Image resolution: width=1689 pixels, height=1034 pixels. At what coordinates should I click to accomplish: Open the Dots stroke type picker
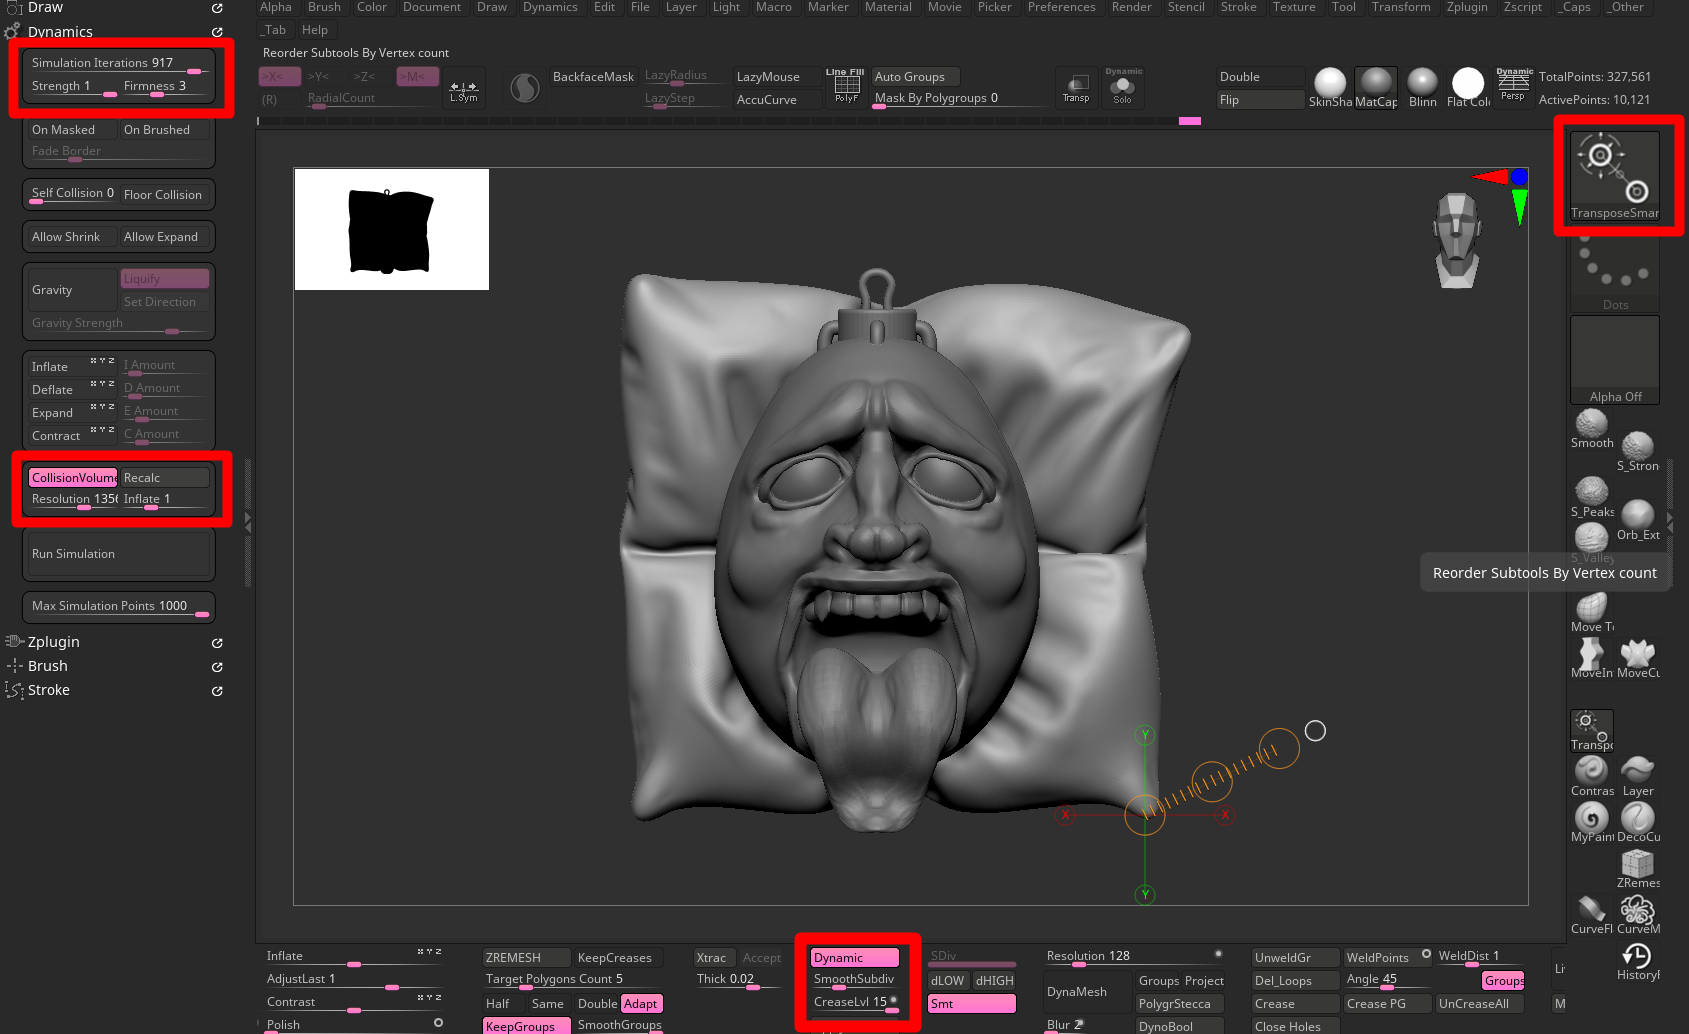(x=1615, y=272)
